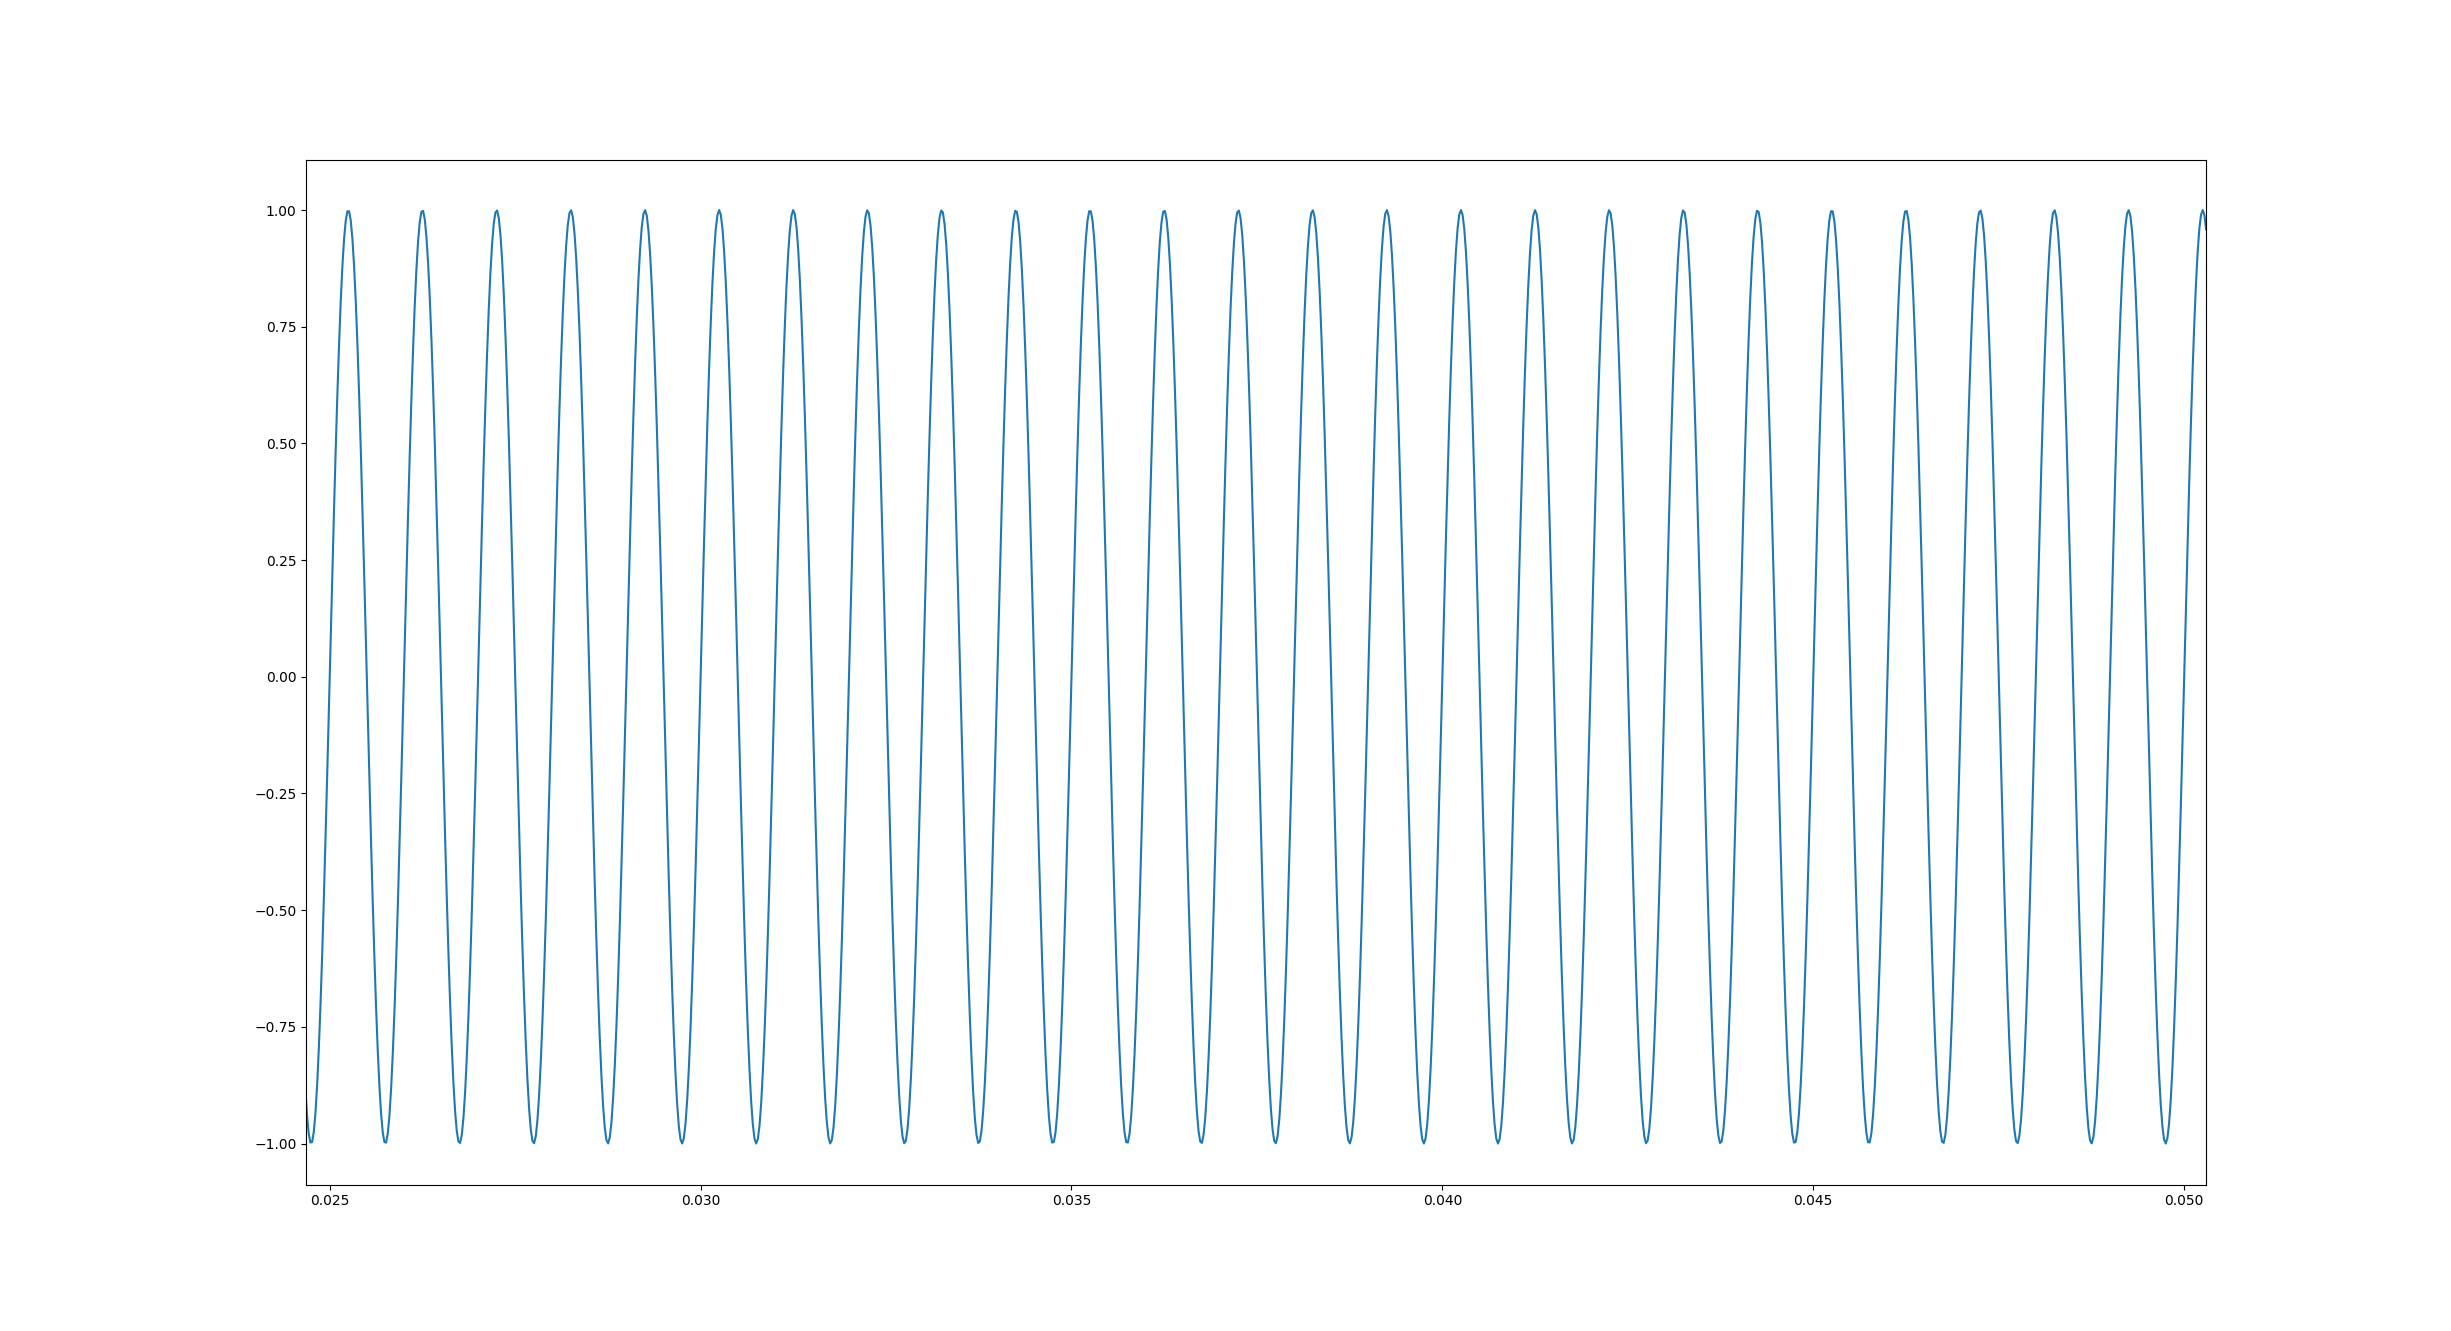Click the −0.50 y-axis tick label
The width and height of the screenshot is (2451, 1331).
coord(276,911)
